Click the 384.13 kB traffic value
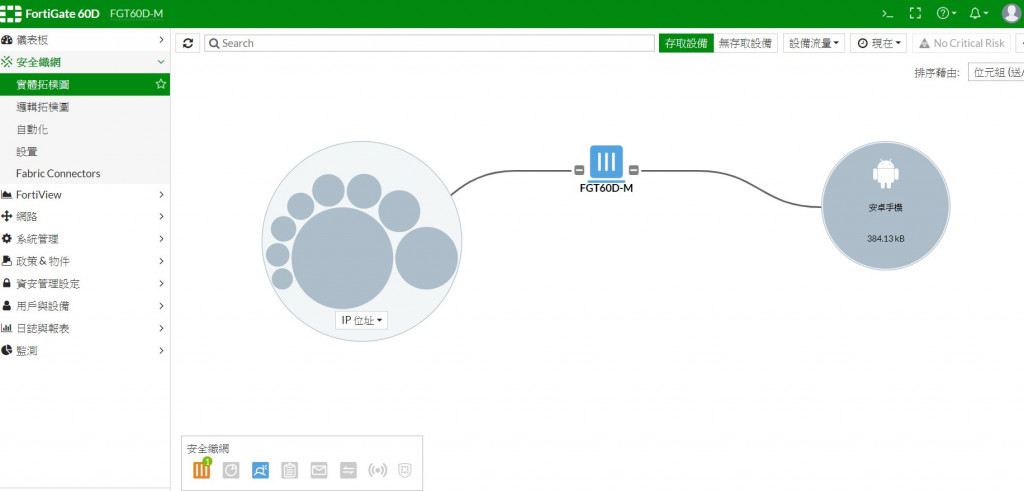Image resolution: width=1024 pixels, height=491 pixels. (886, 238)
